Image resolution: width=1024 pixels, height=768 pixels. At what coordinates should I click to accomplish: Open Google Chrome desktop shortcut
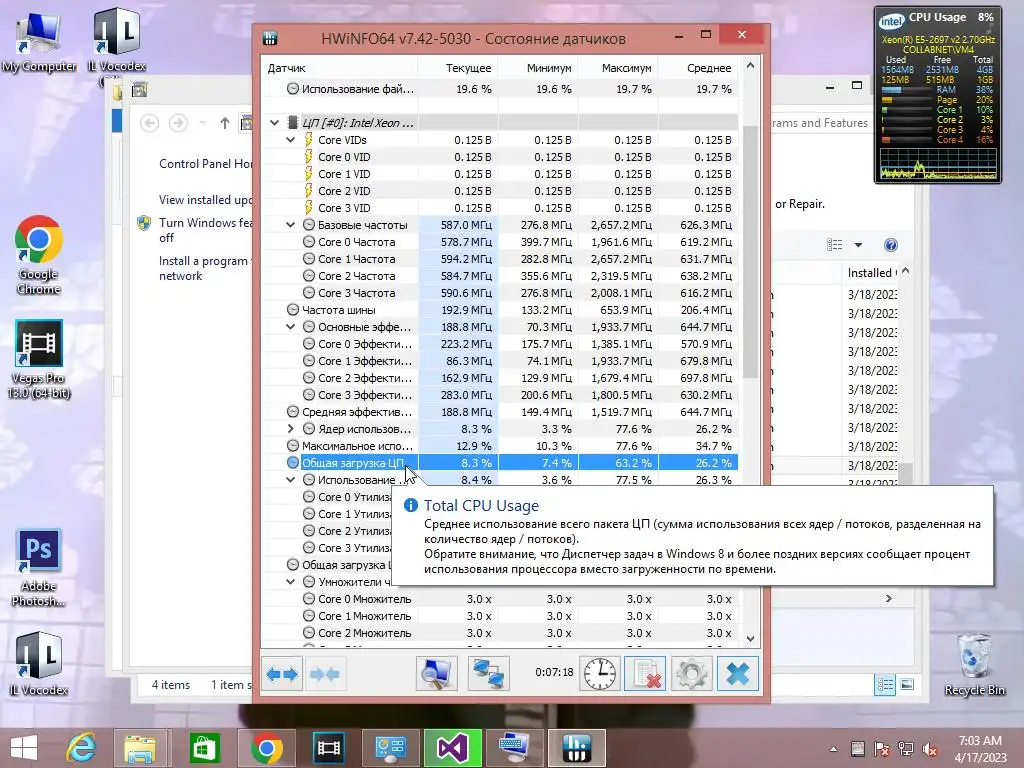pyautogui.click(x=39, y=255)
